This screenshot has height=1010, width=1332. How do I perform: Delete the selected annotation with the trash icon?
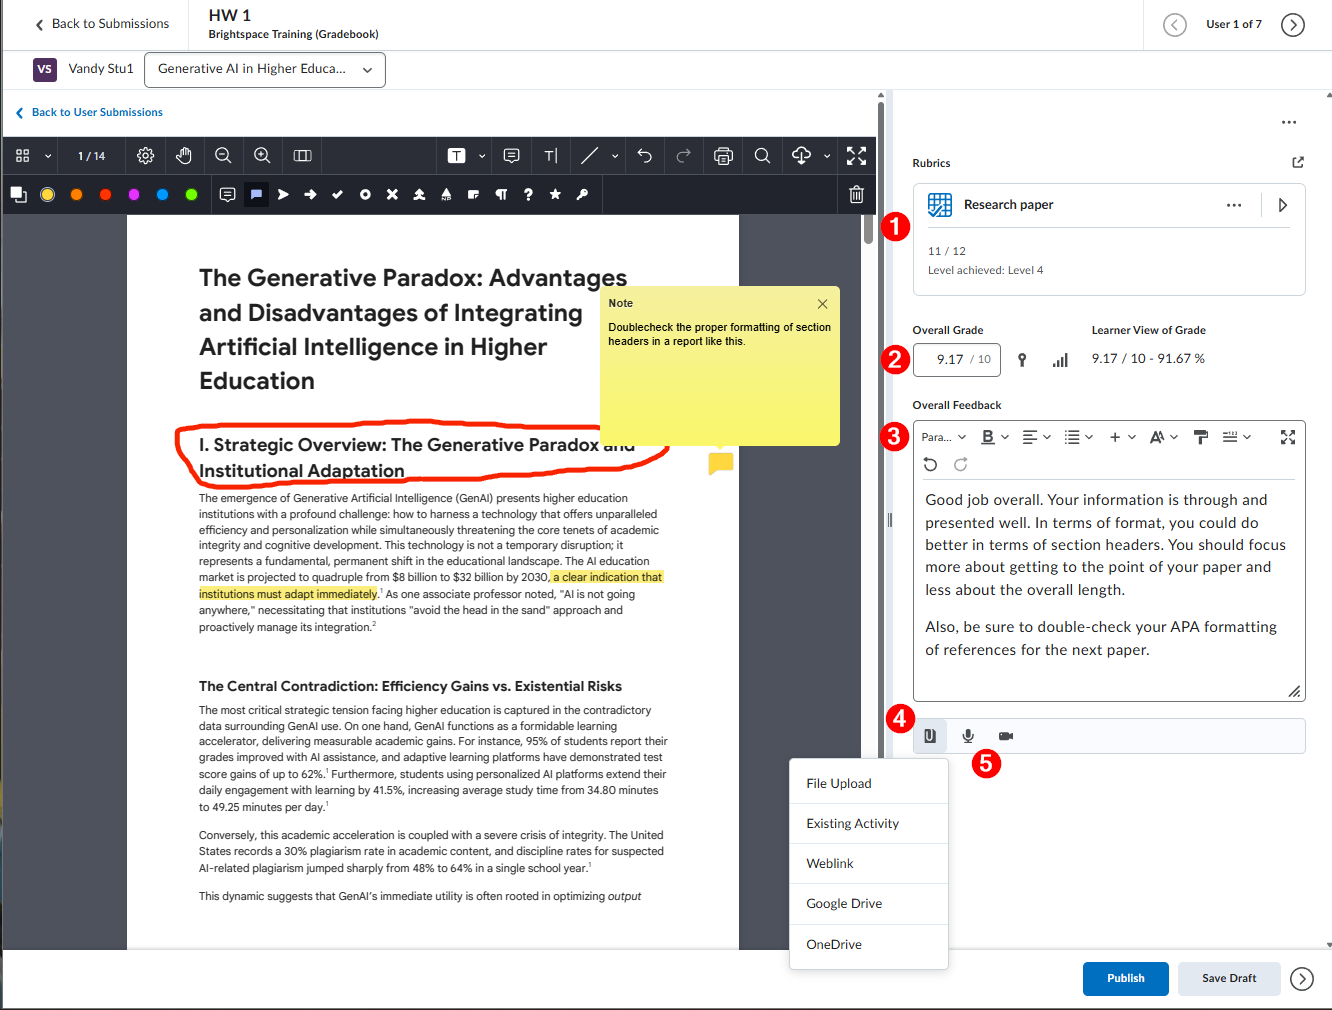coord(856,195)
